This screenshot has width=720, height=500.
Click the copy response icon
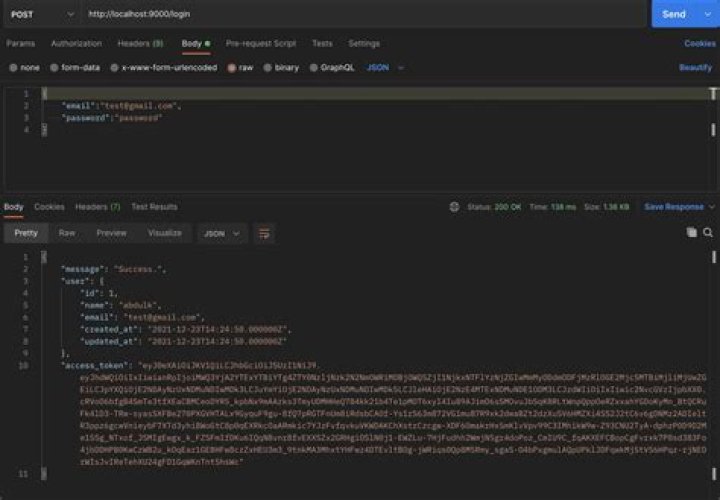692,232
